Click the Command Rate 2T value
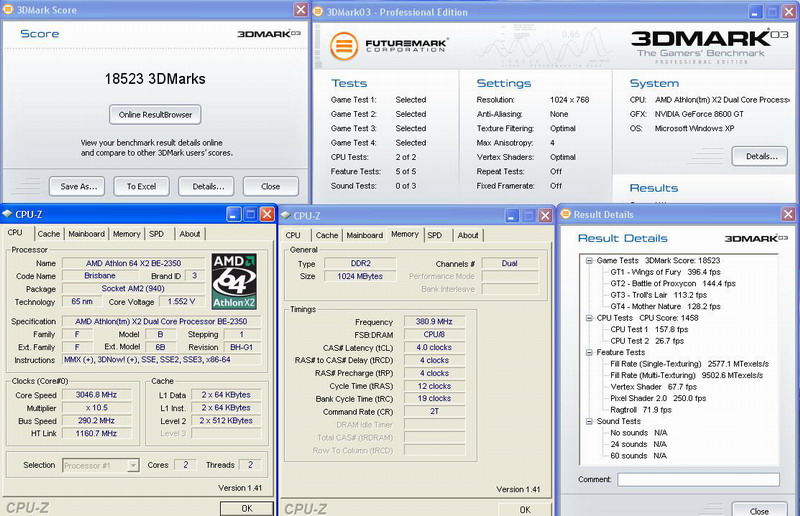Screen dimensions: 800x516 tap(434, 411)
